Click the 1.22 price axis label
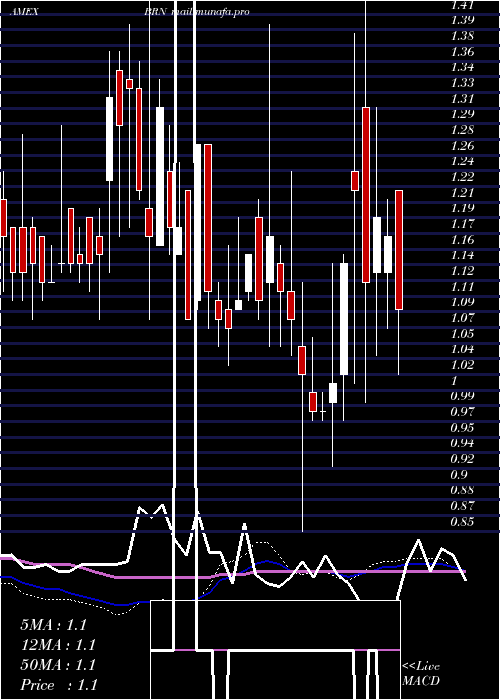 (462, 177)
